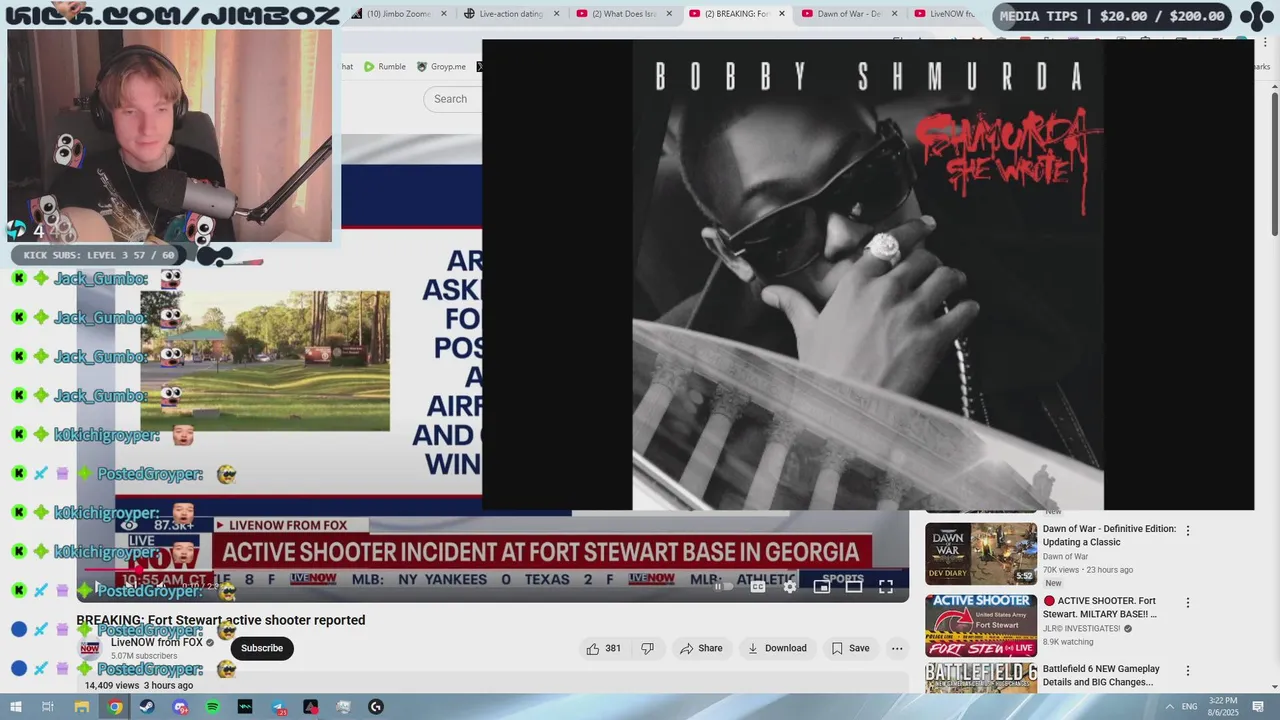Click the Share button
1280x720 pixels.
[701, 648]
